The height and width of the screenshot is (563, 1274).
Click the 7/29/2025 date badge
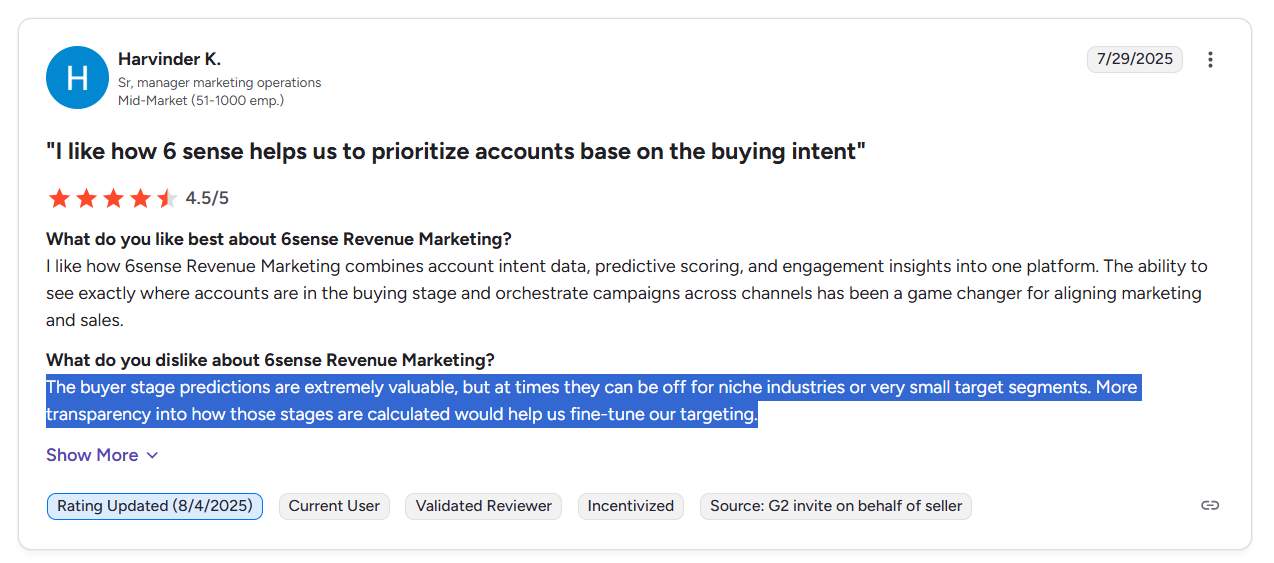[1135, 59]
